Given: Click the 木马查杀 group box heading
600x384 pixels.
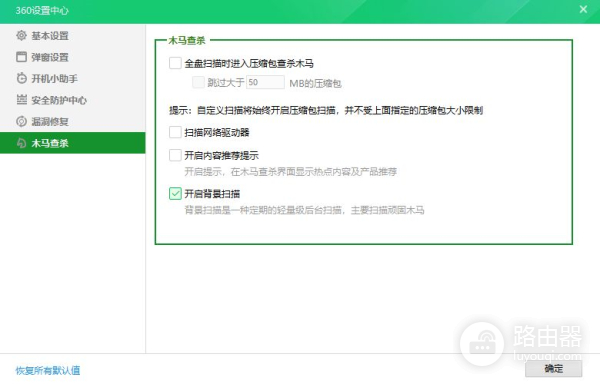Looking at the screenshot, I should point(187,40).
